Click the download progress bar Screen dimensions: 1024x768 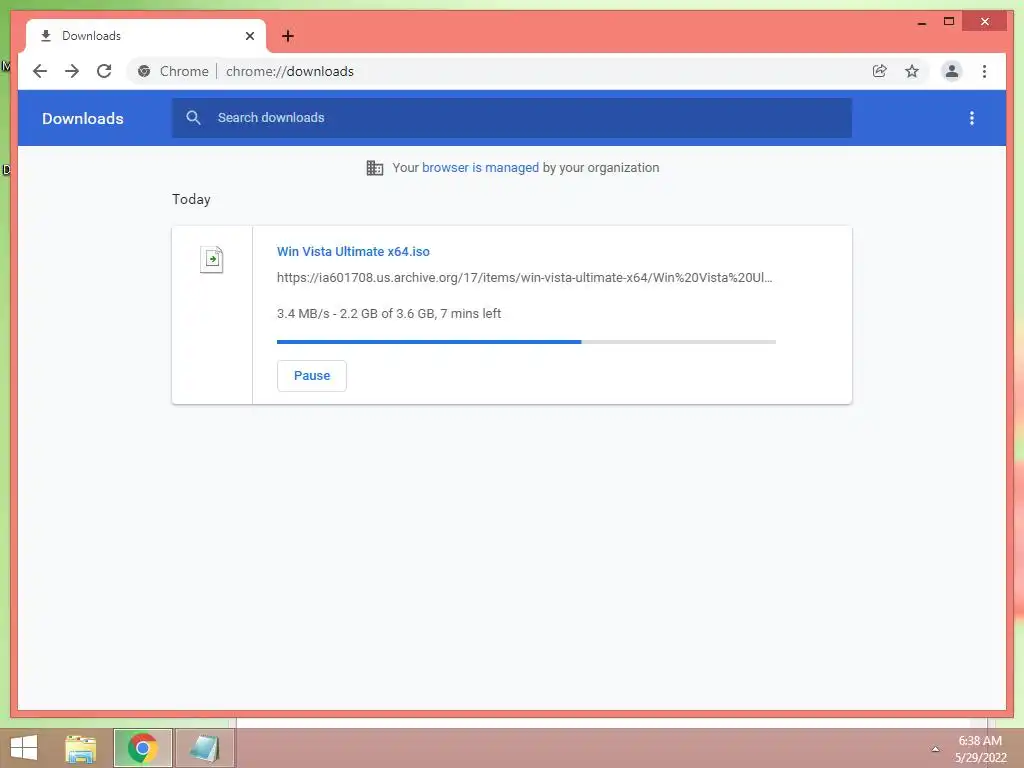coord(526,342)
